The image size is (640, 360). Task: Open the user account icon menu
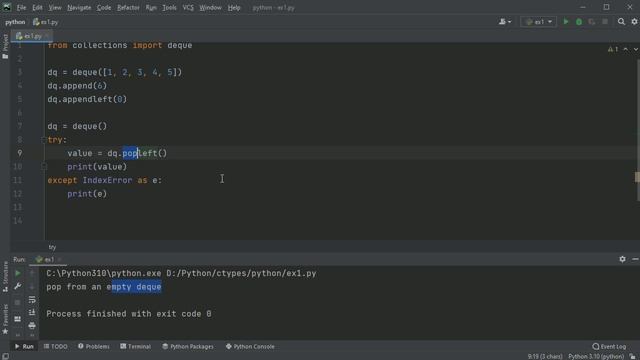(x=505, y=22)
